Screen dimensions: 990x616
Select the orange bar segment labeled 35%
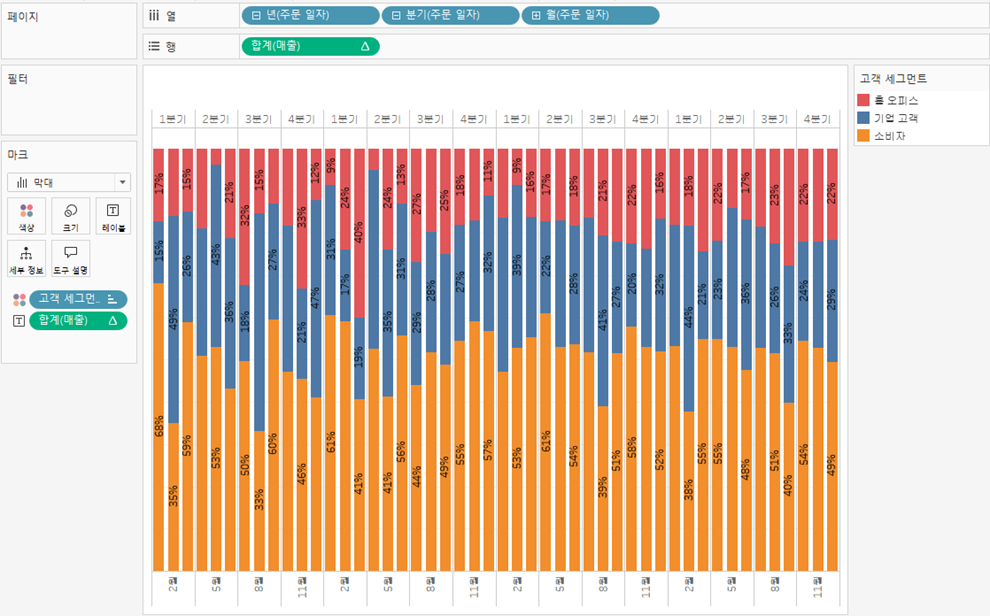click(x=173, y=497)
